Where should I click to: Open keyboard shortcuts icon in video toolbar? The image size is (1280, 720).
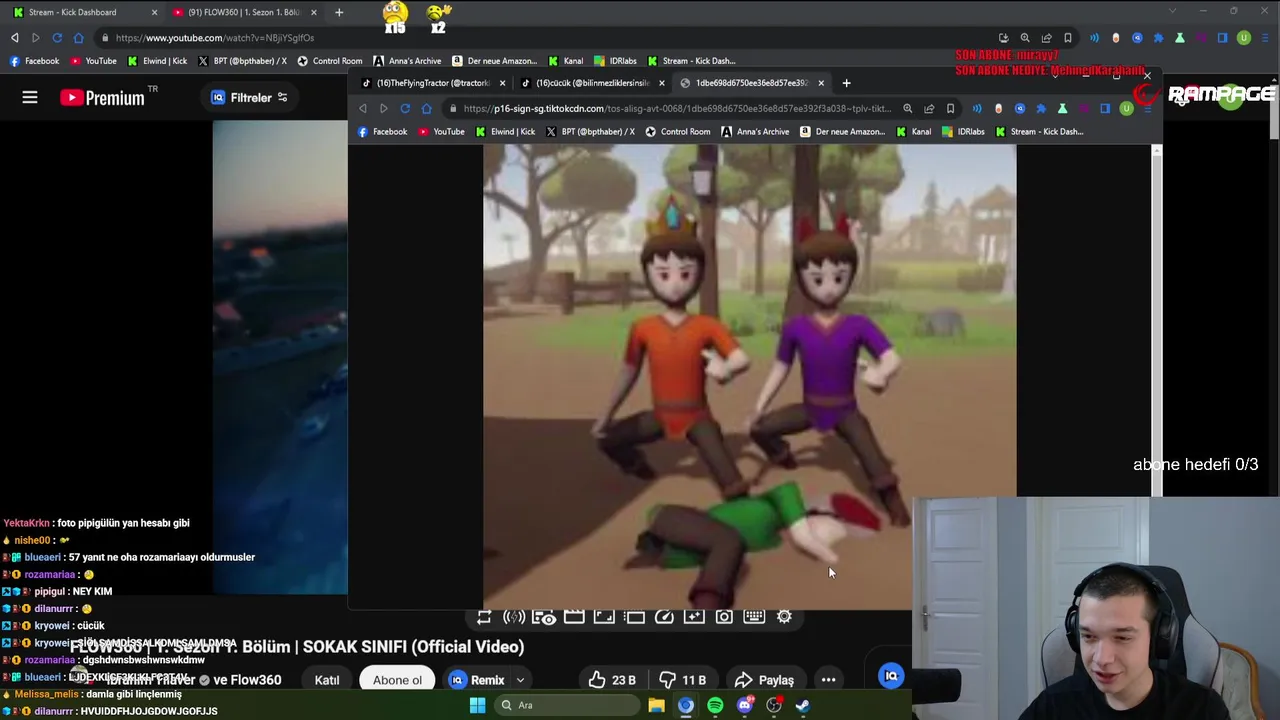tap(754, 617)
